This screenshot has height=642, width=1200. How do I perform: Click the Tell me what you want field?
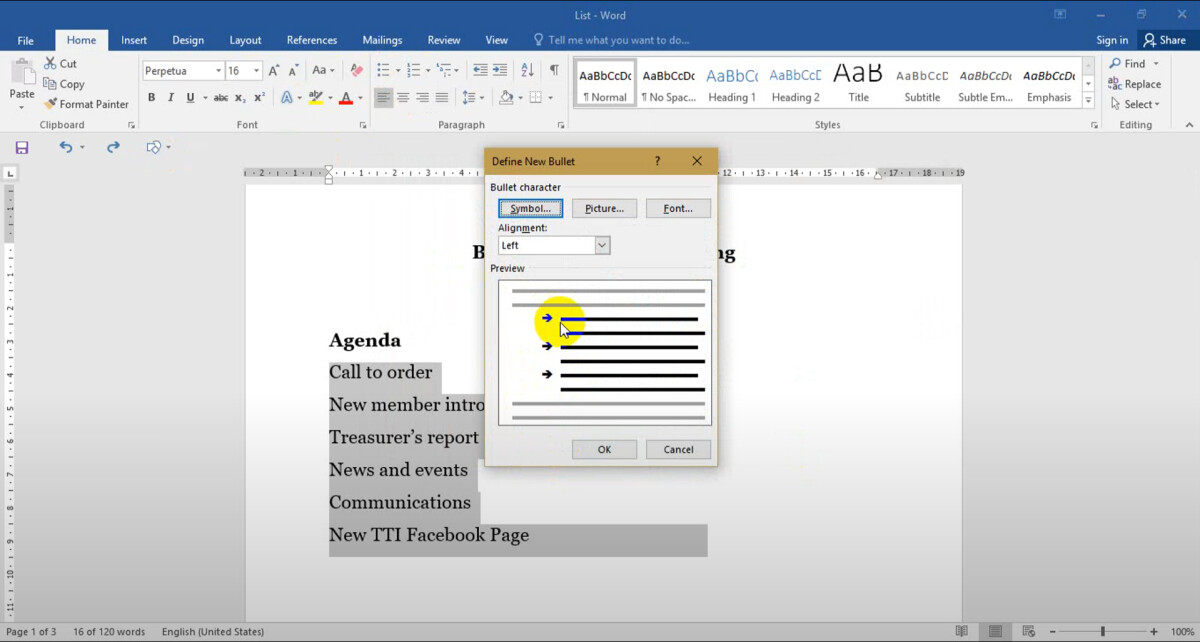tap(618, 40)
